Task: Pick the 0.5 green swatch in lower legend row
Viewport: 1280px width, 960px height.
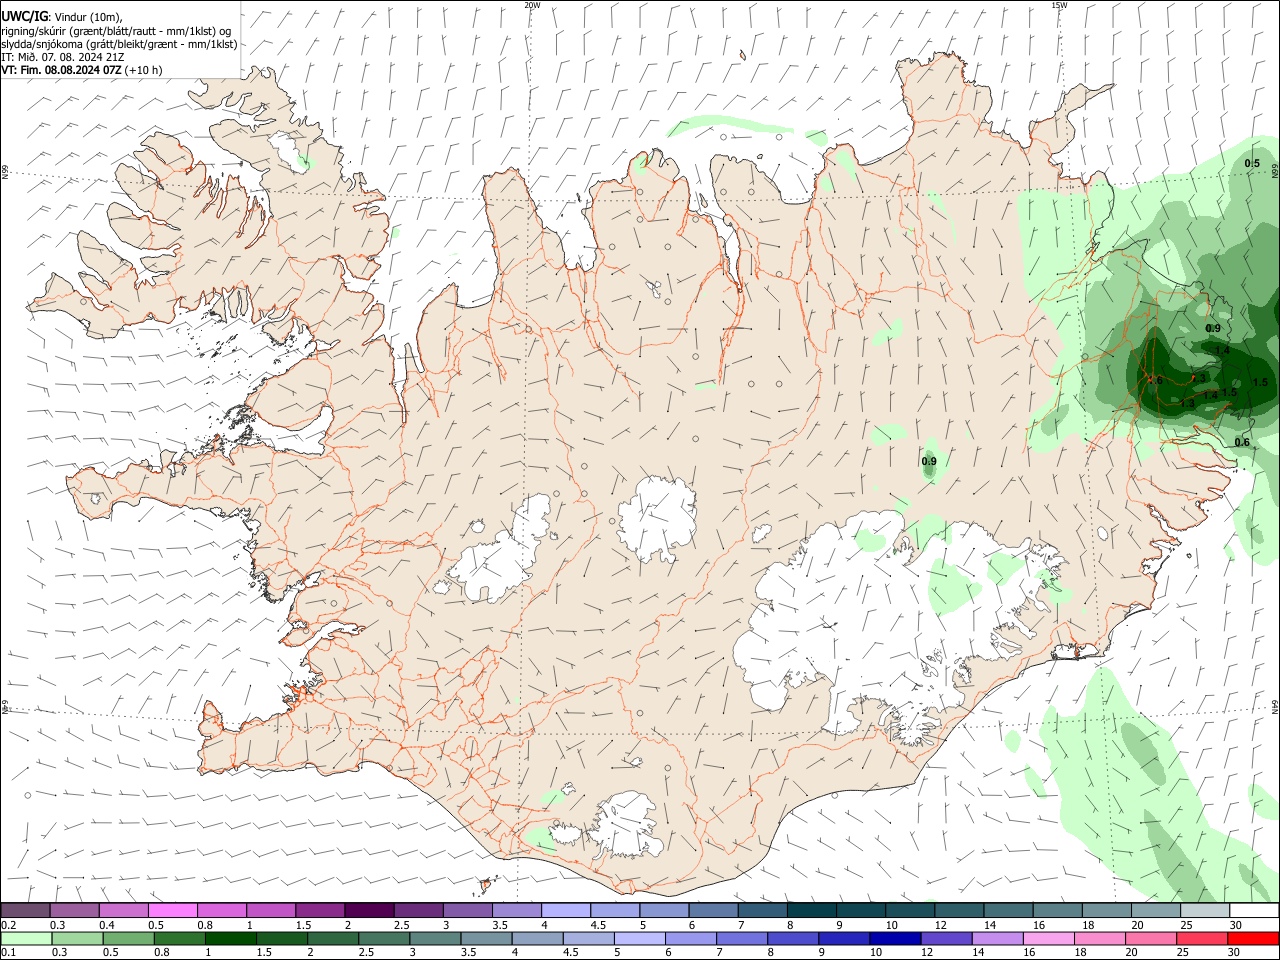Action: point(128,938)
